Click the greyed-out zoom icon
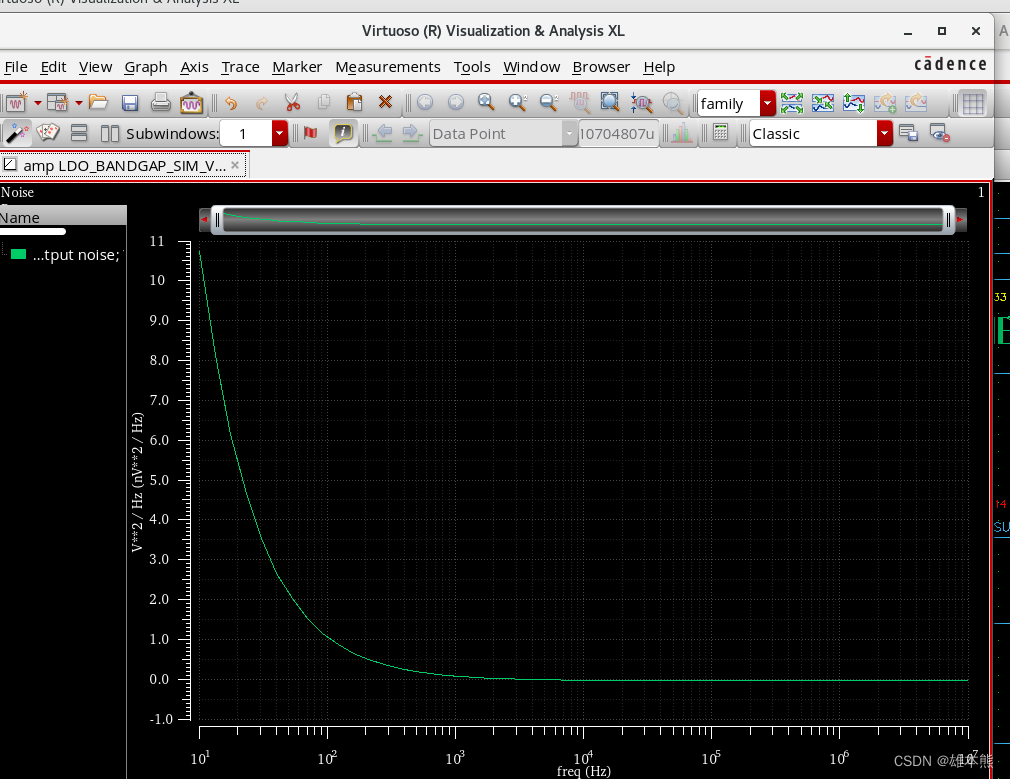 [672, 103]
